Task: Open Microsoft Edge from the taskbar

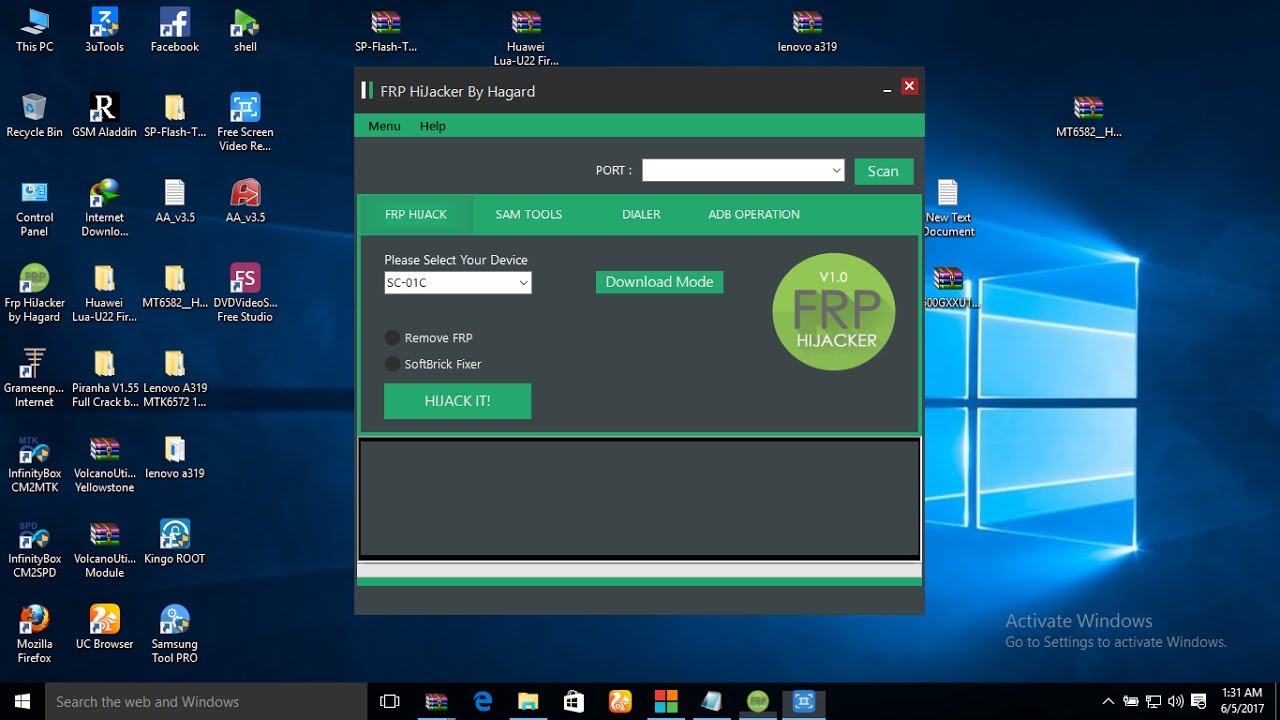Action: point(483,702)
